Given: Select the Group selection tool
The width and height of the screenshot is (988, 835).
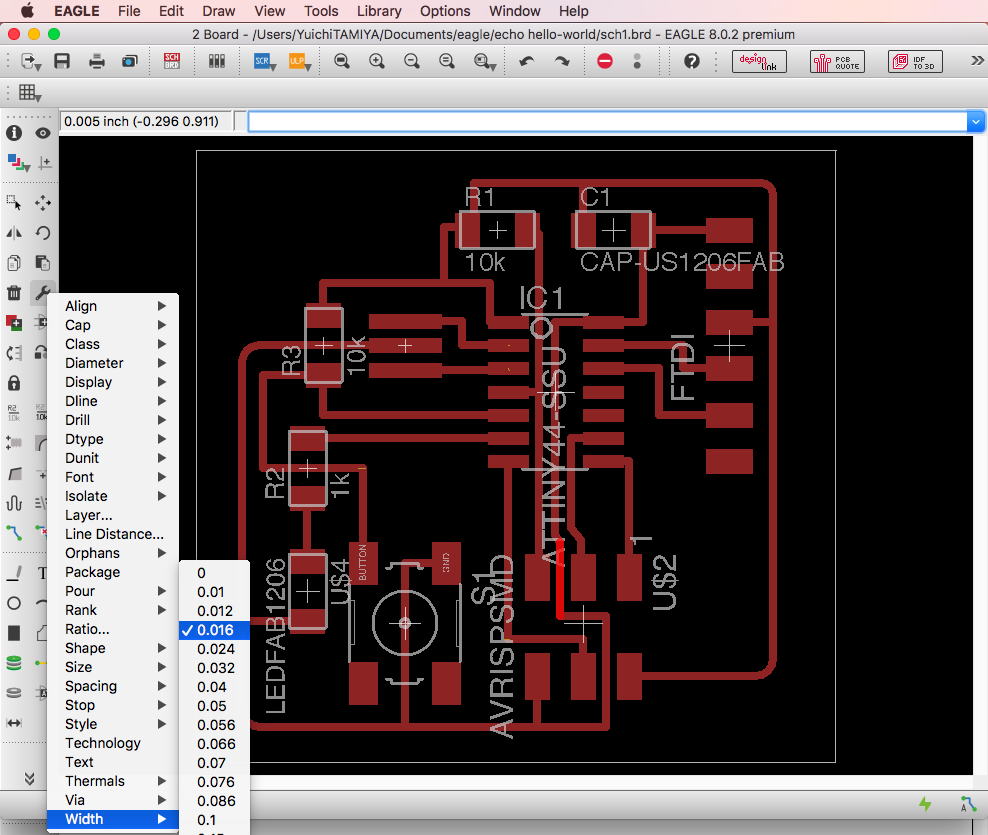Looking at the screenshot, I should pos(14,202).
